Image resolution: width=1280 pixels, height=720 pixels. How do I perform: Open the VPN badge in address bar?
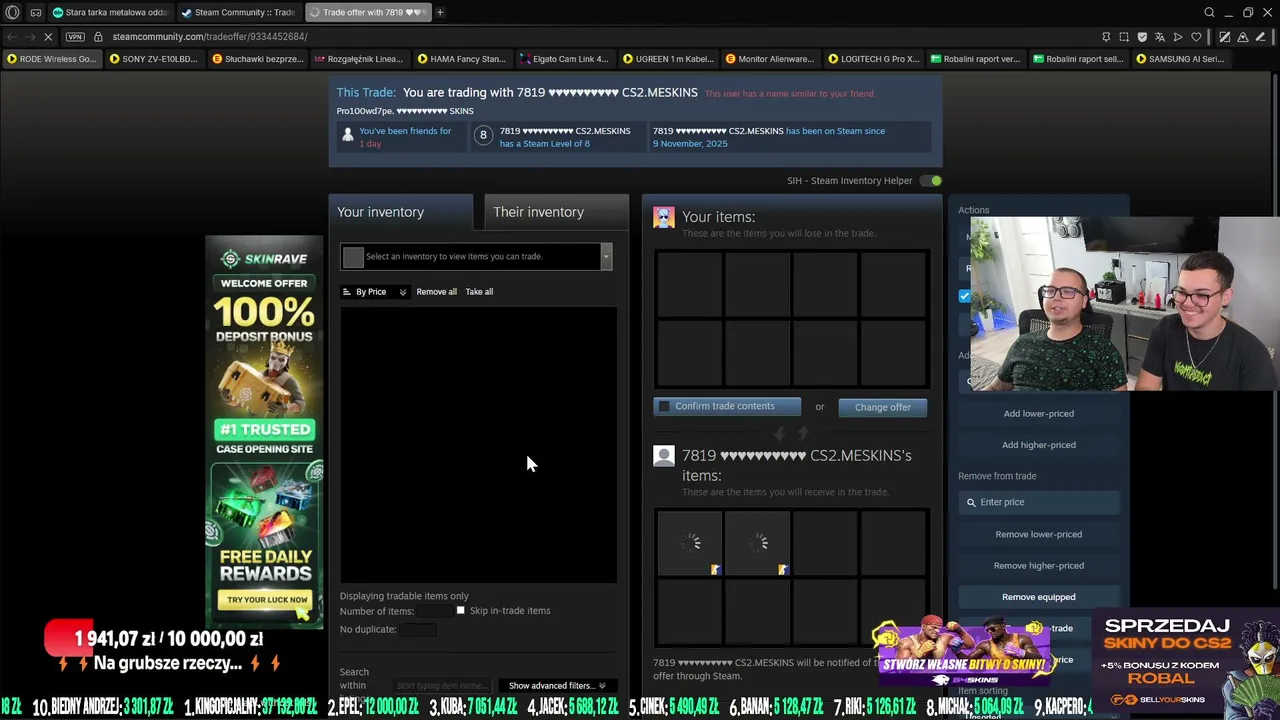click(75, 37)
